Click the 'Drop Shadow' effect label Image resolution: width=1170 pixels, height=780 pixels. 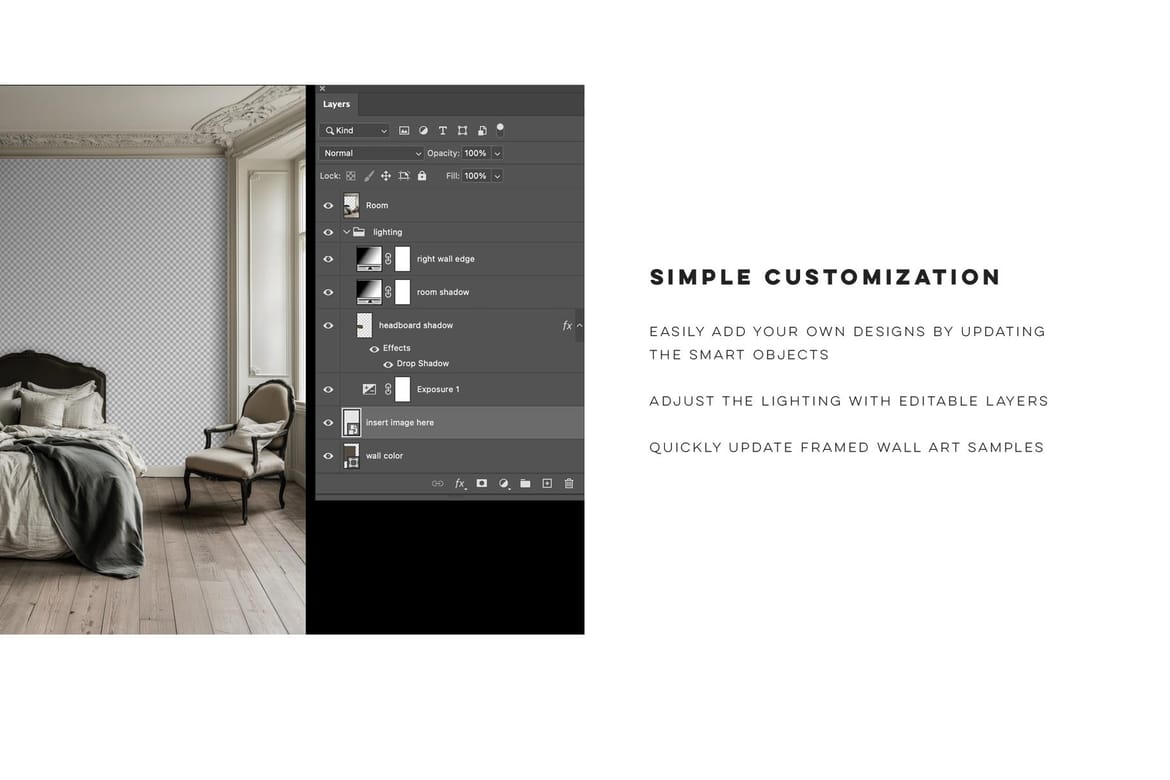[422, 364]
